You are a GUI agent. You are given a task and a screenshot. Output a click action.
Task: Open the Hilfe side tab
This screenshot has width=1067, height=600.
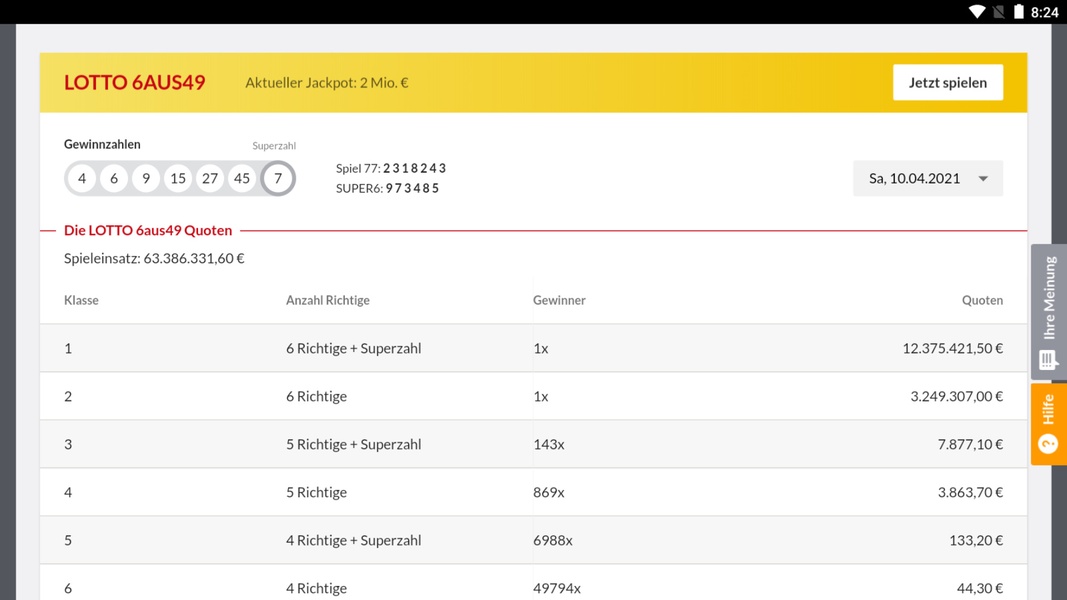1049,424
